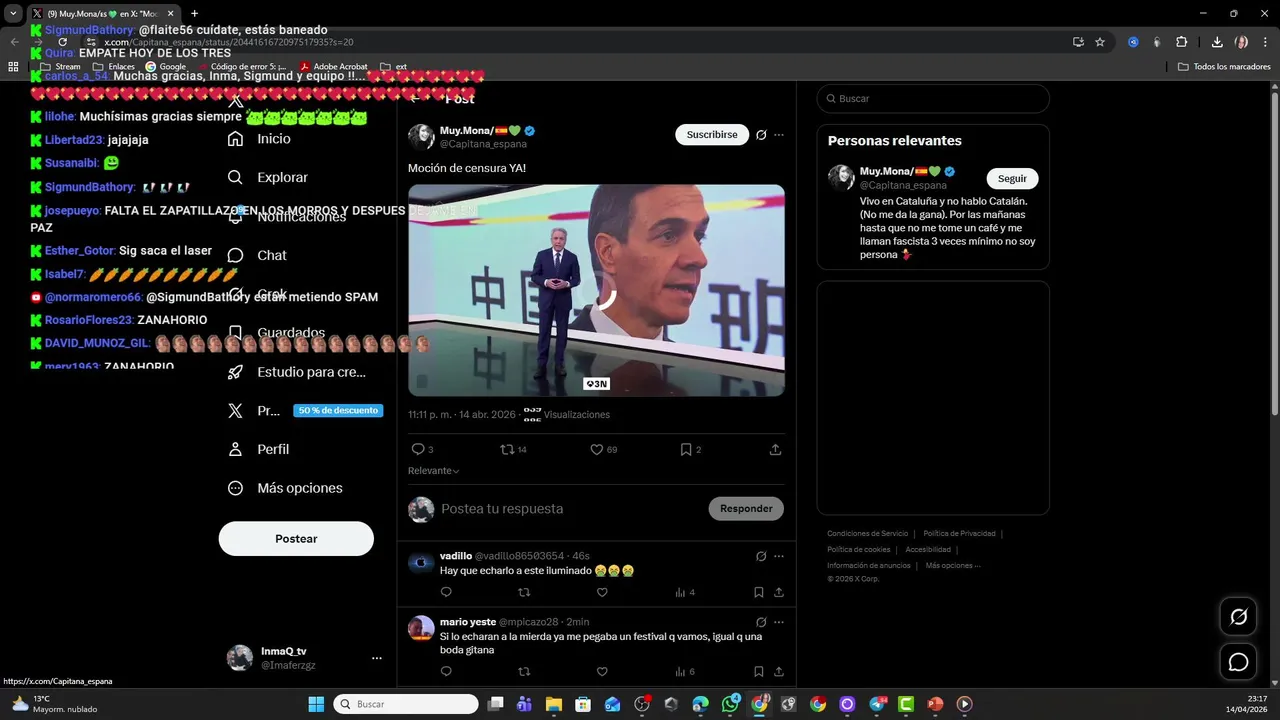The height and width of the screenshot is (720, 1280).
Task: Bookmark this page with the star icon
Action: [x=1100, y=42]
